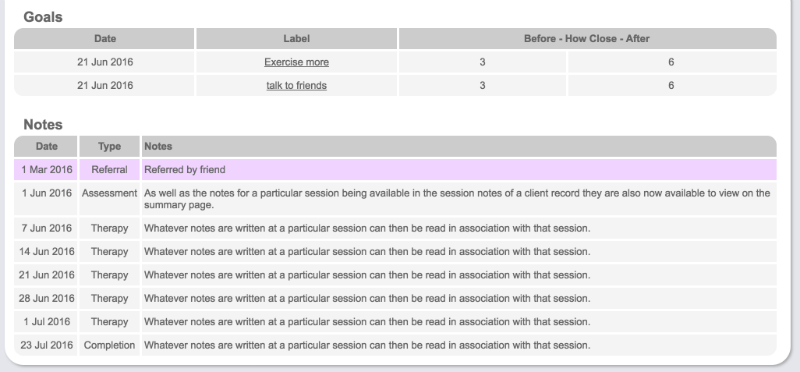Click the Type column header in Notes

click(x=109, y=146)
